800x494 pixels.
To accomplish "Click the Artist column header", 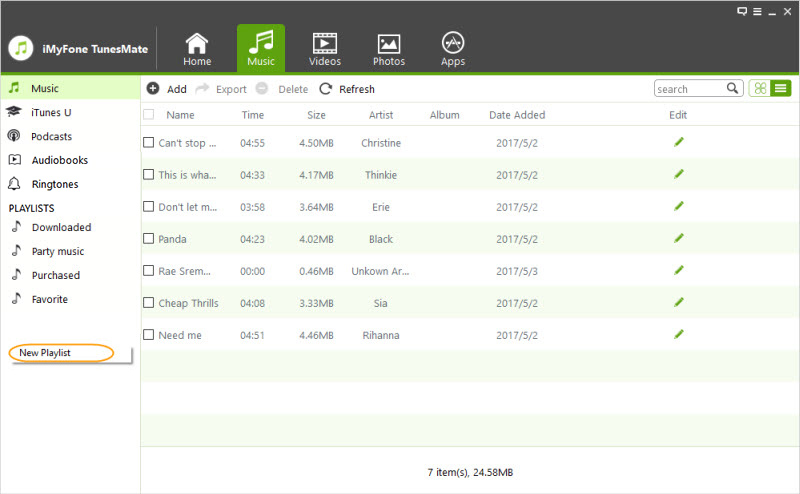I will click(381, 115).
